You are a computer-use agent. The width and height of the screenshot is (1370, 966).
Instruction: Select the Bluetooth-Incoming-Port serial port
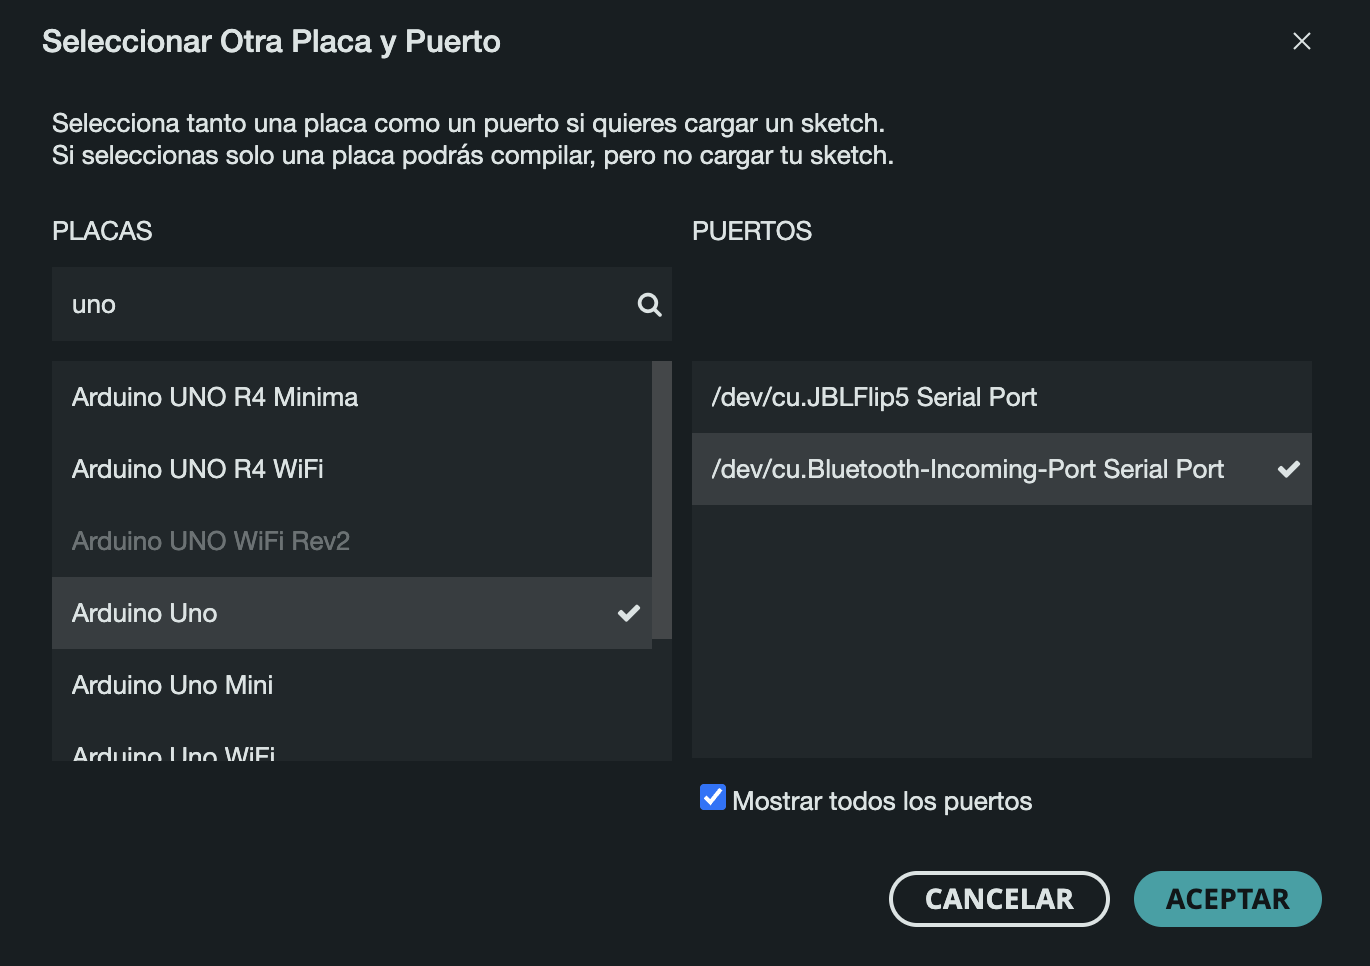tap(967, 469)
